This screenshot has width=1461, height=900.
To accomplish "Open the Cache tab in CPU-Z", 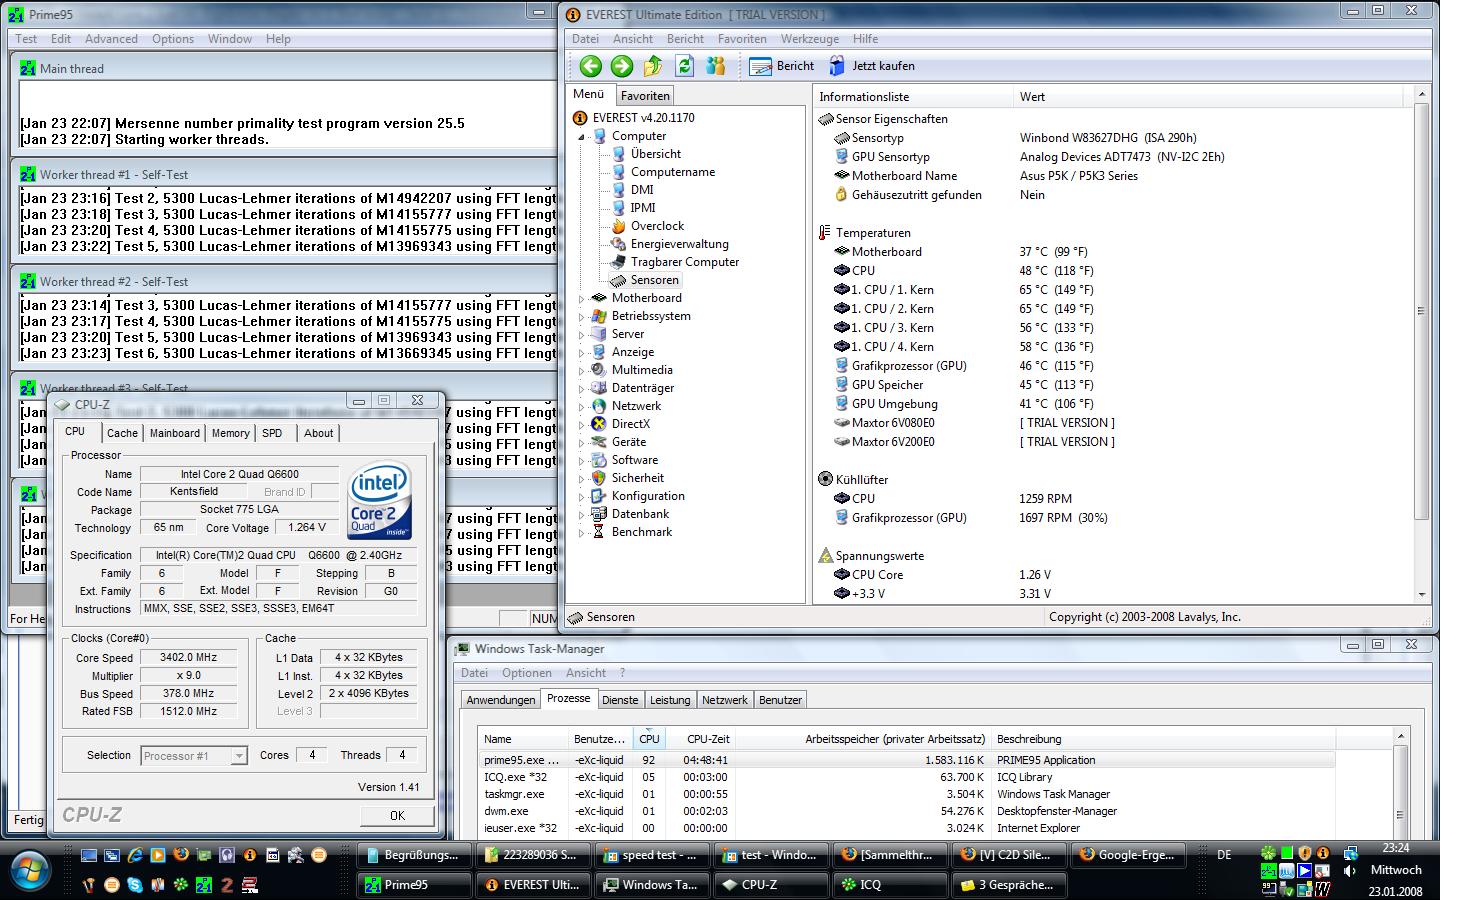I will 122,433.
